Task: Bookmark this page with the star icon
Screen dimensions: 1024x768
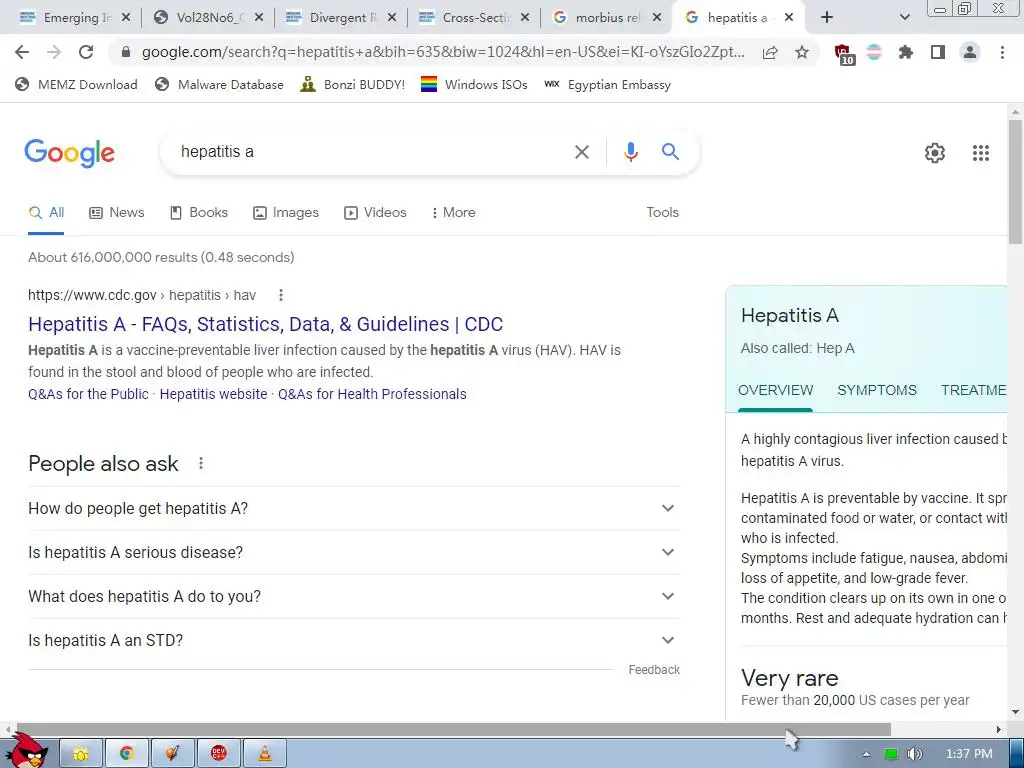Action: coord(802,52)
